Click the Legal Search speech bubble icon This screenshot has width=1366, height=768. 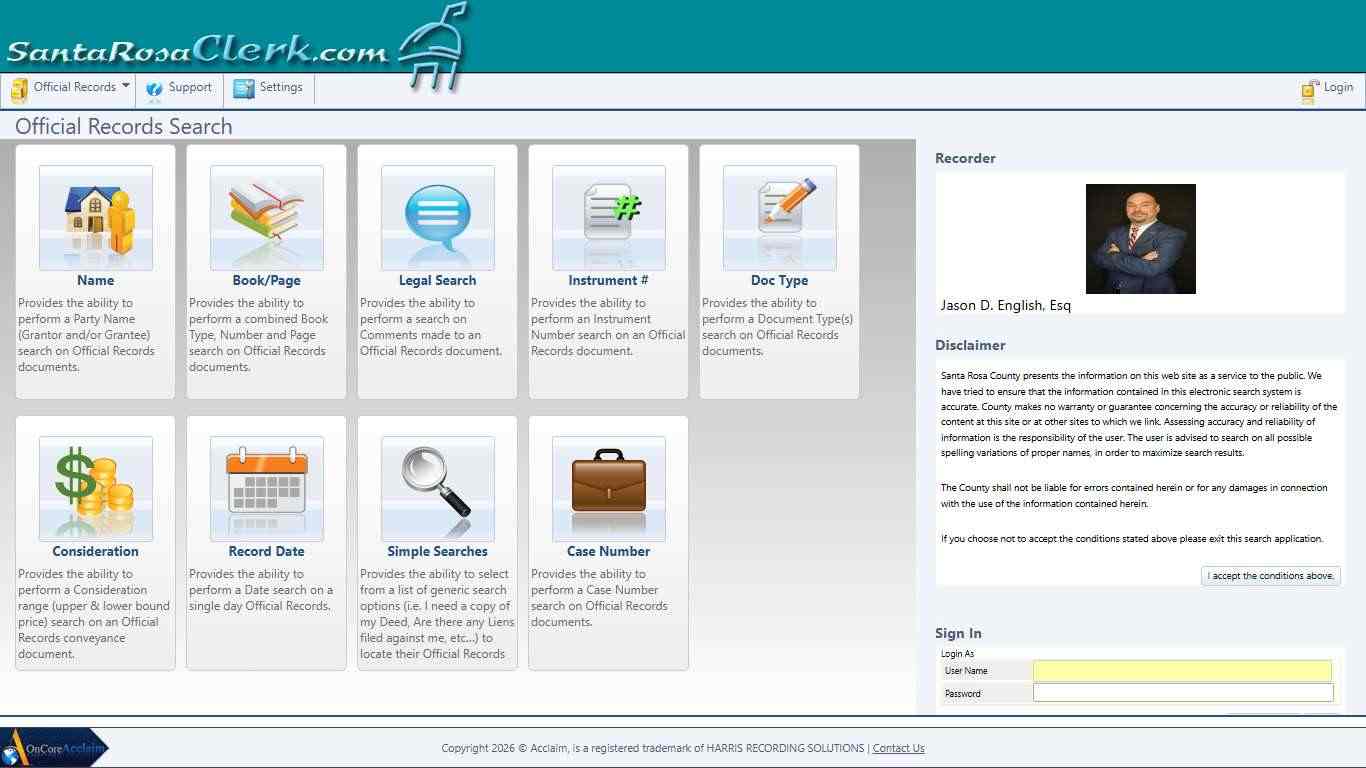click(437, 215)
